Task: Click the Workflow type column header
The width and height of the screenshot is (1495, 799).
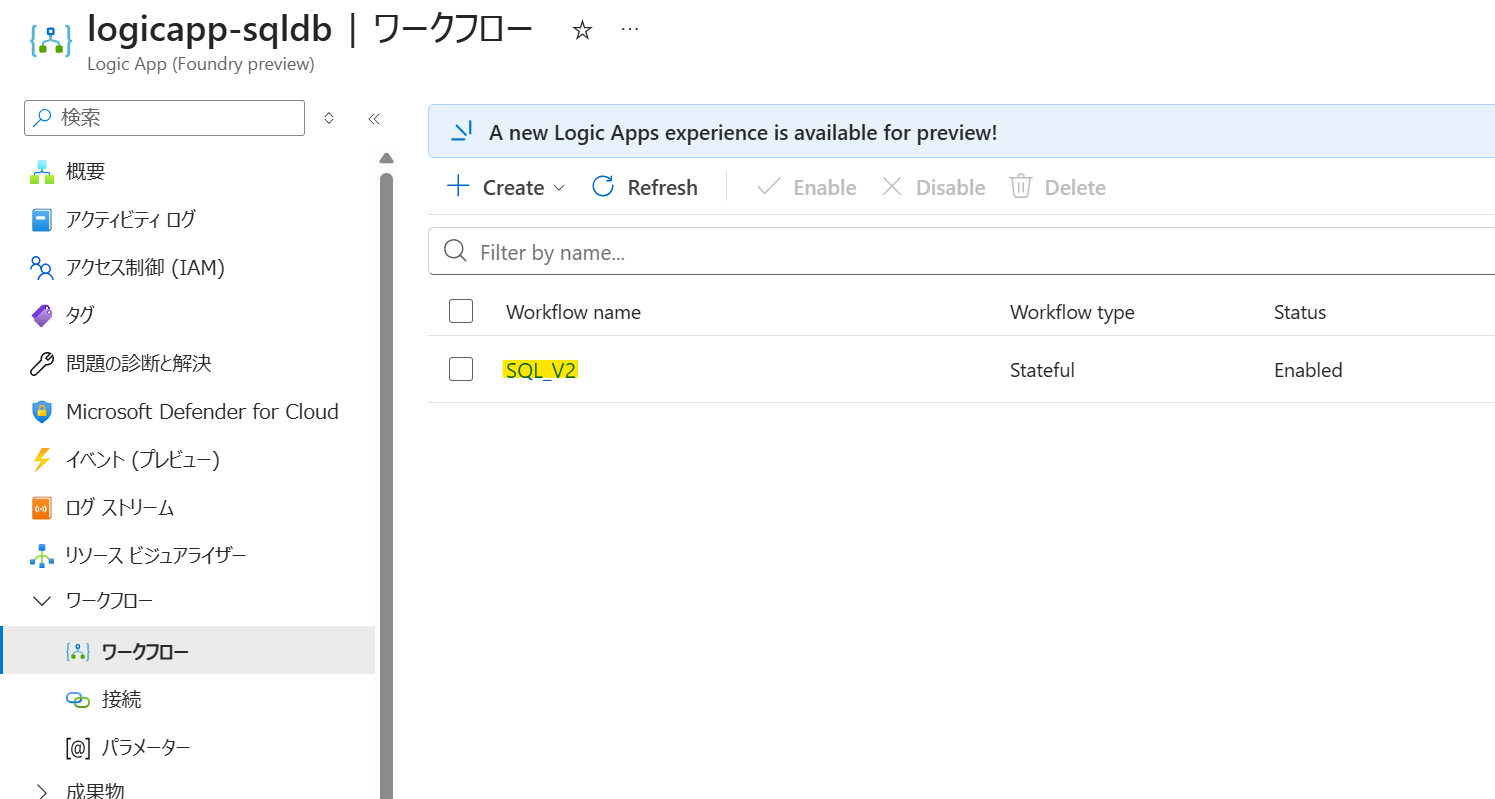Action: [x=1072, y=312]
